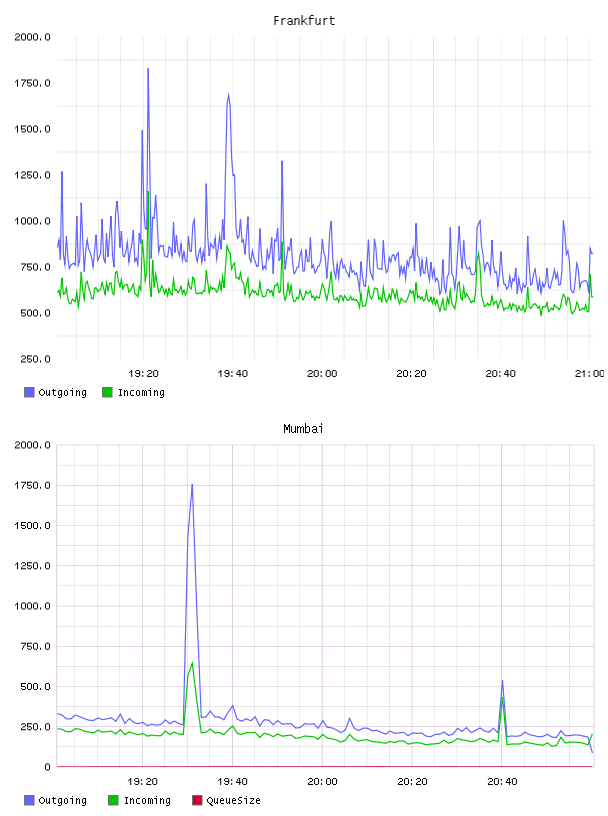608x816 pixels.
Task: Click the Frankfurt chart title
Action: [304, 21]
